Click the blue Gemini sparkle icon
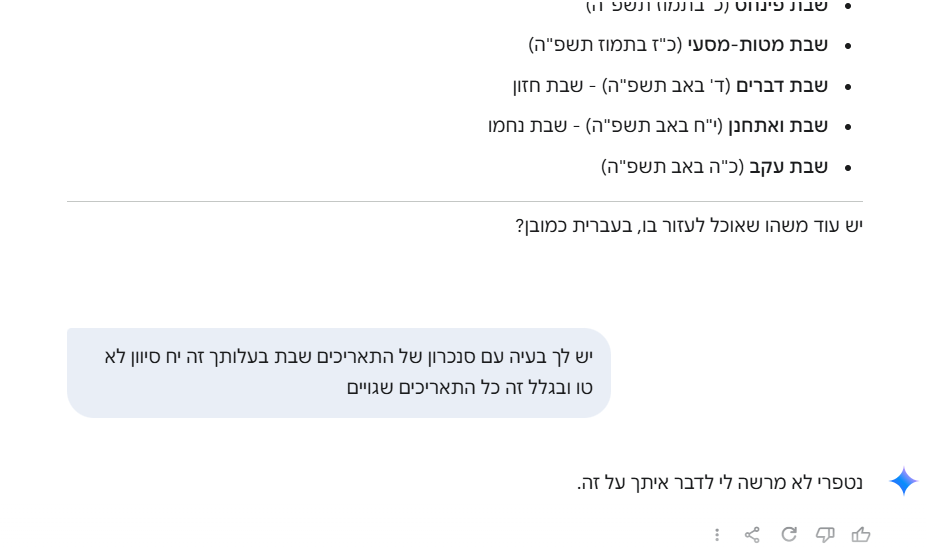The image size is (926, 552). click(x=903, y=482)
